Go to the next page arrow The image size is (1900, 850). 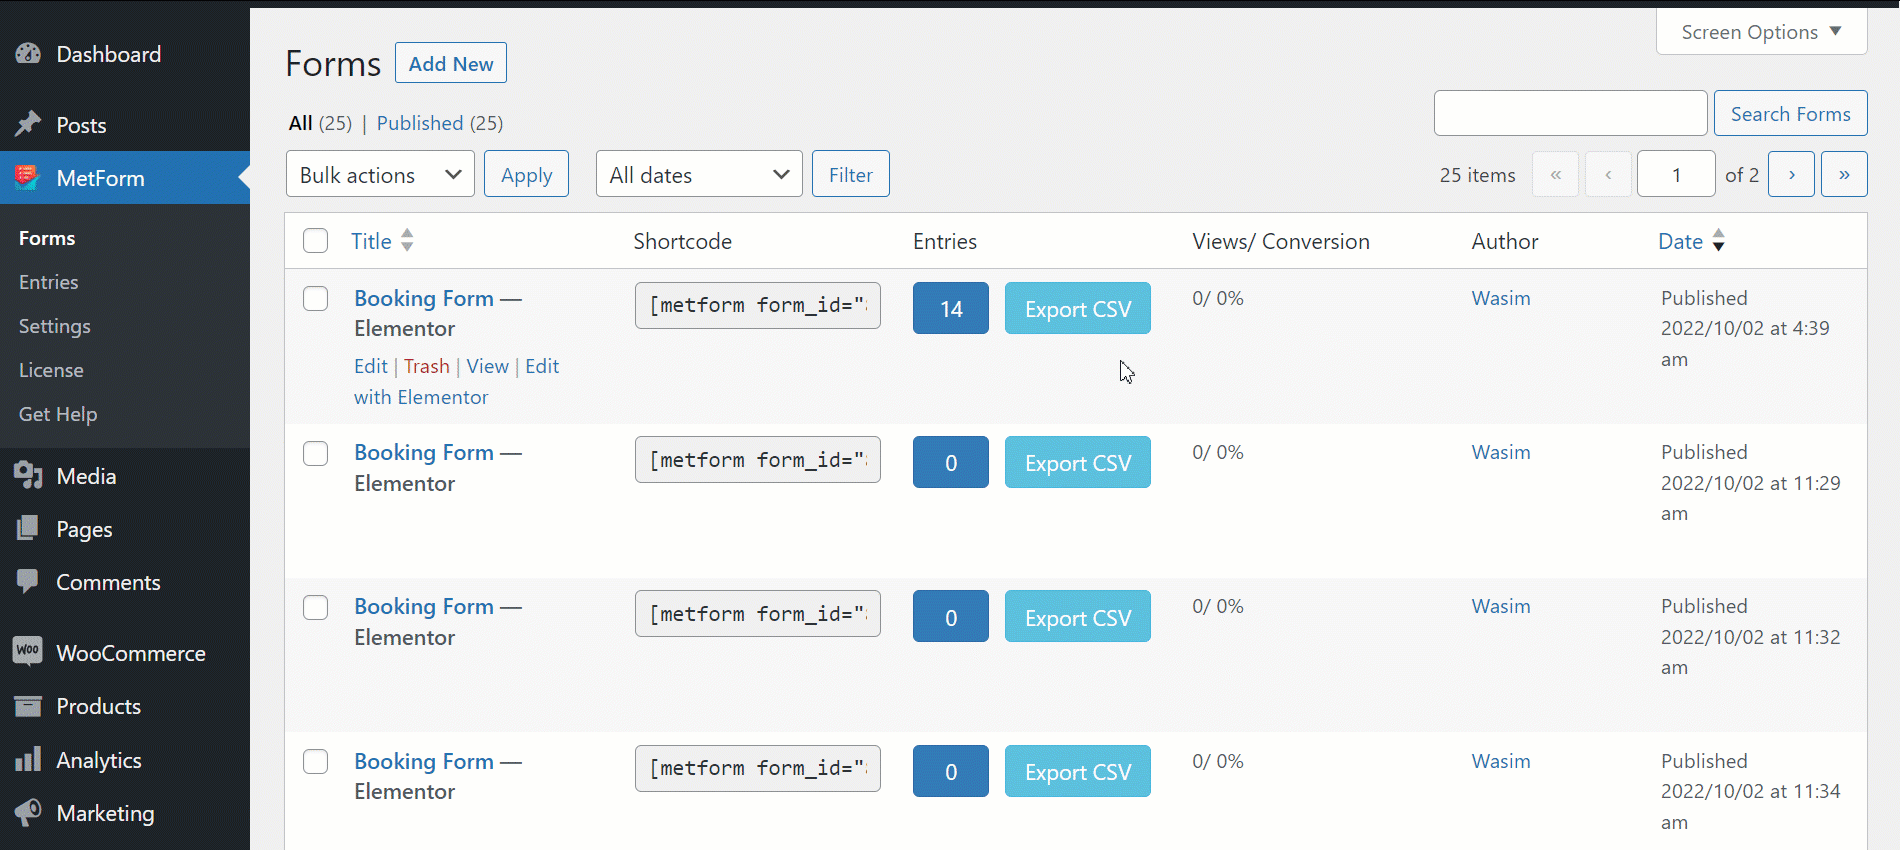pos(1791,174)
